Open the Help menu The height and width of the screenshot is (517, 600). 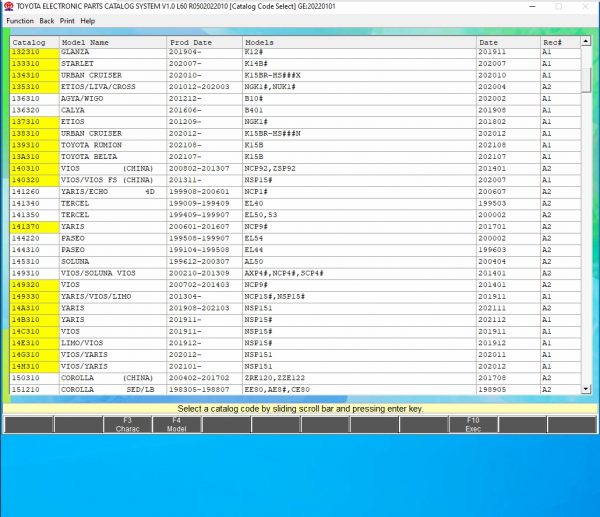coord(88,21)
